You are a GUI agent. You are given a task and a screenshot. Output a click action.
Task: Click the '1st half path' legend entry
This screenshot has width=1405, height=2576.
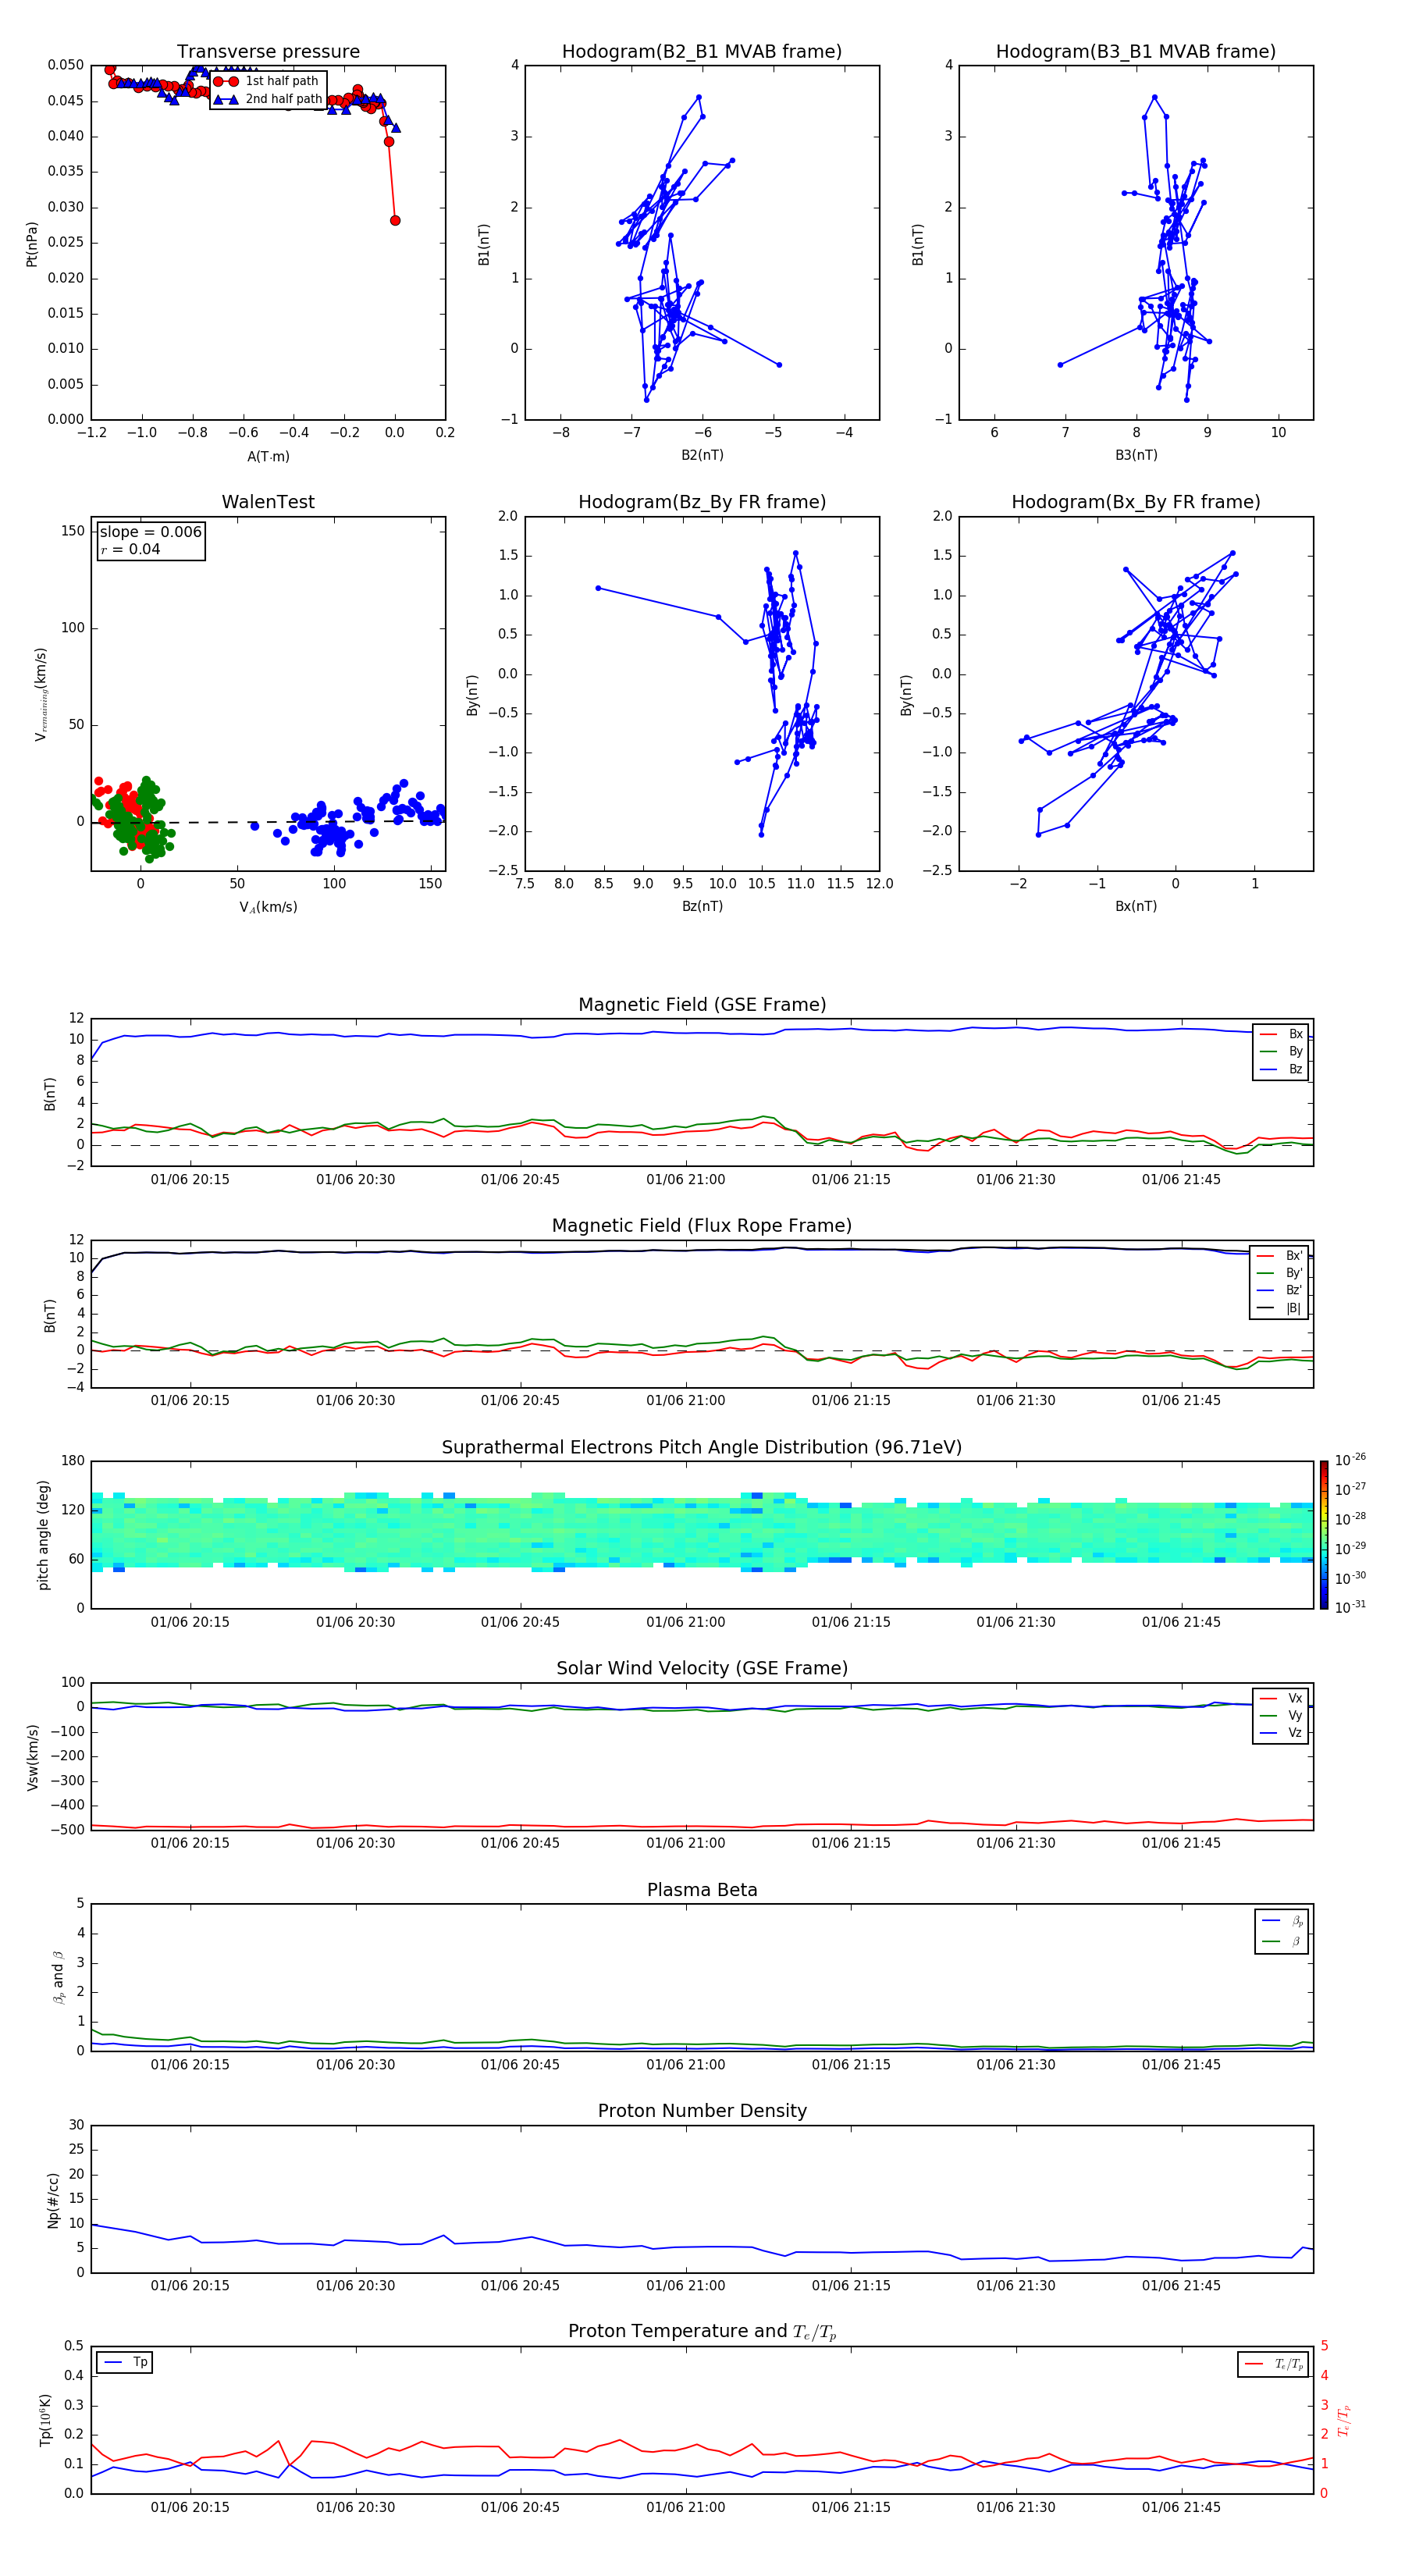(x=266, y=81)
